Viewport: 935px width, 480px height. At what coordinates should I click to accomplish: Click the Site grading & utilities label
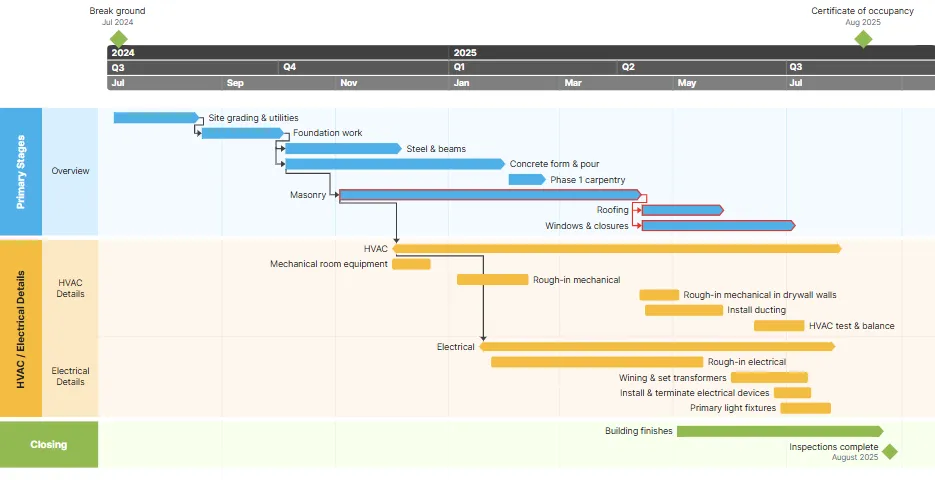(x=253, y=118)
